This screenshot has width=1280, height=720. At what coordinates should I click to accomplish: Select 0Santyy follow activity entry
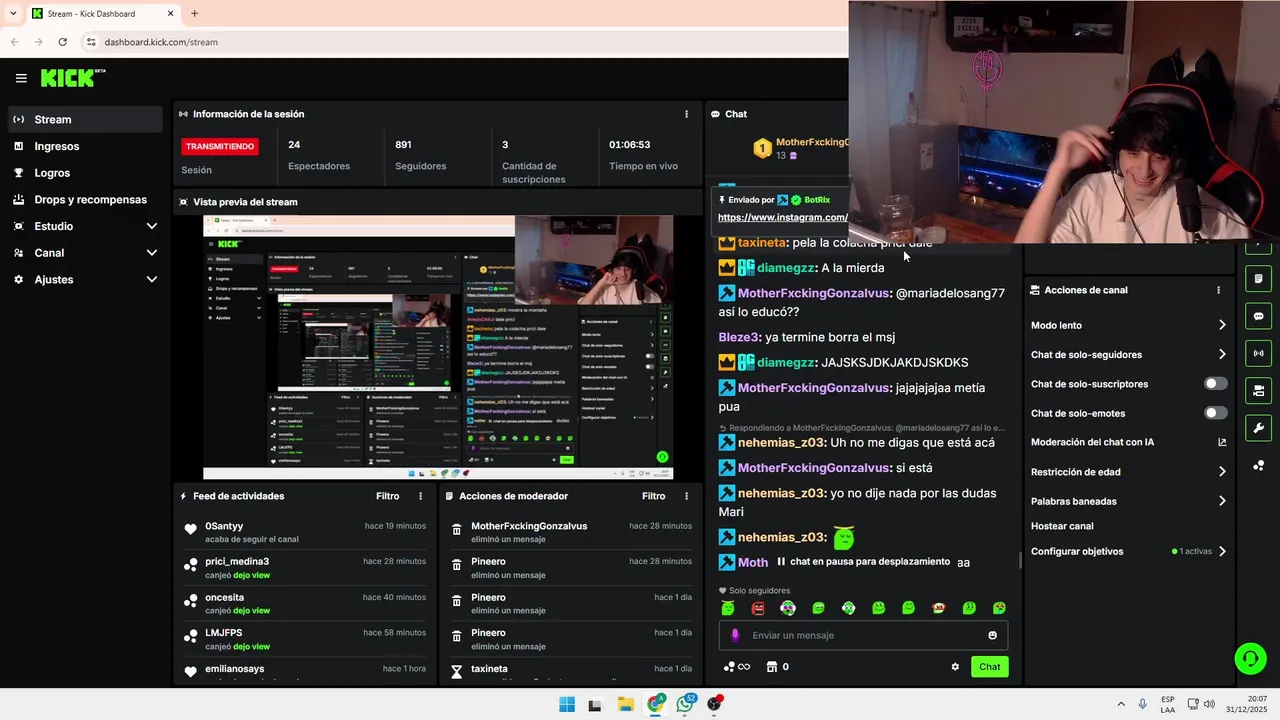coord(305,532)
